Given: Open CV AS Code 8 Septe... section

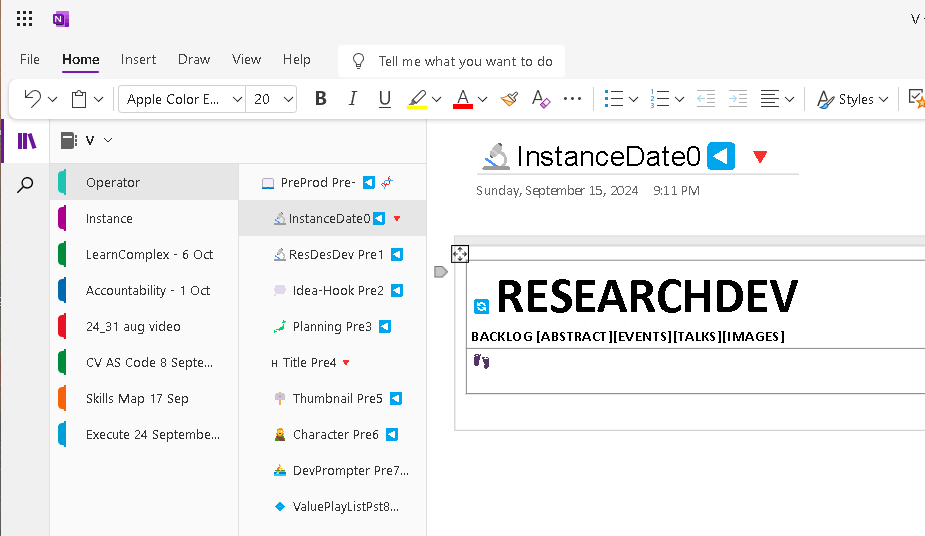Looking at the screenshot, I should click(145, 362).
